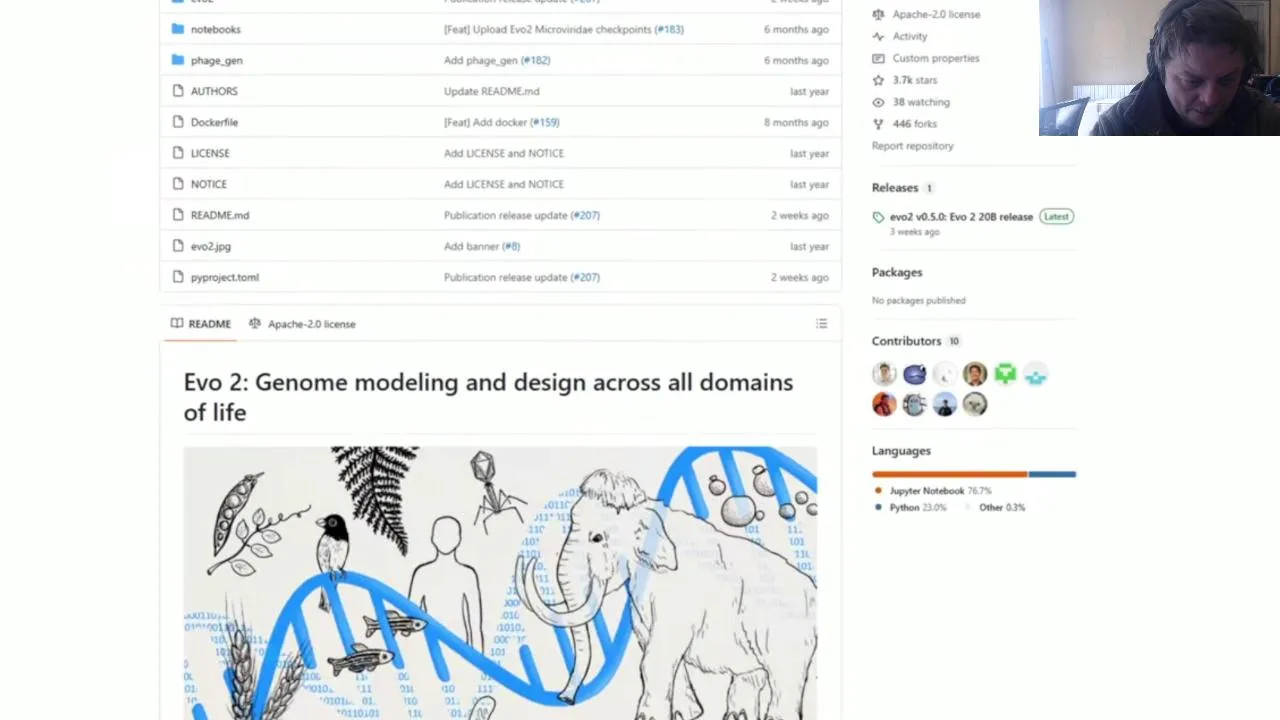
Task: Open the first contributor avatar
Action: click(x=884, y=374)
